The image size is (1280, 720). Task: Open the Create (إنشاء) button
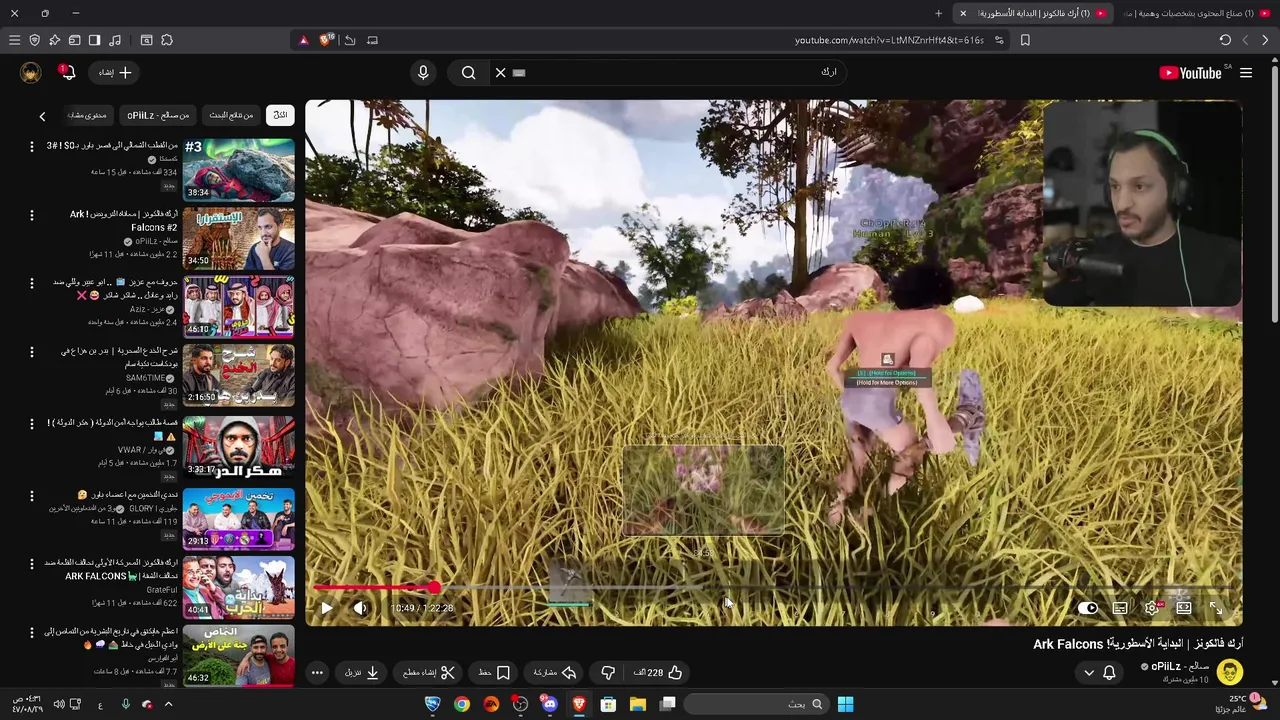pos(115,72)
